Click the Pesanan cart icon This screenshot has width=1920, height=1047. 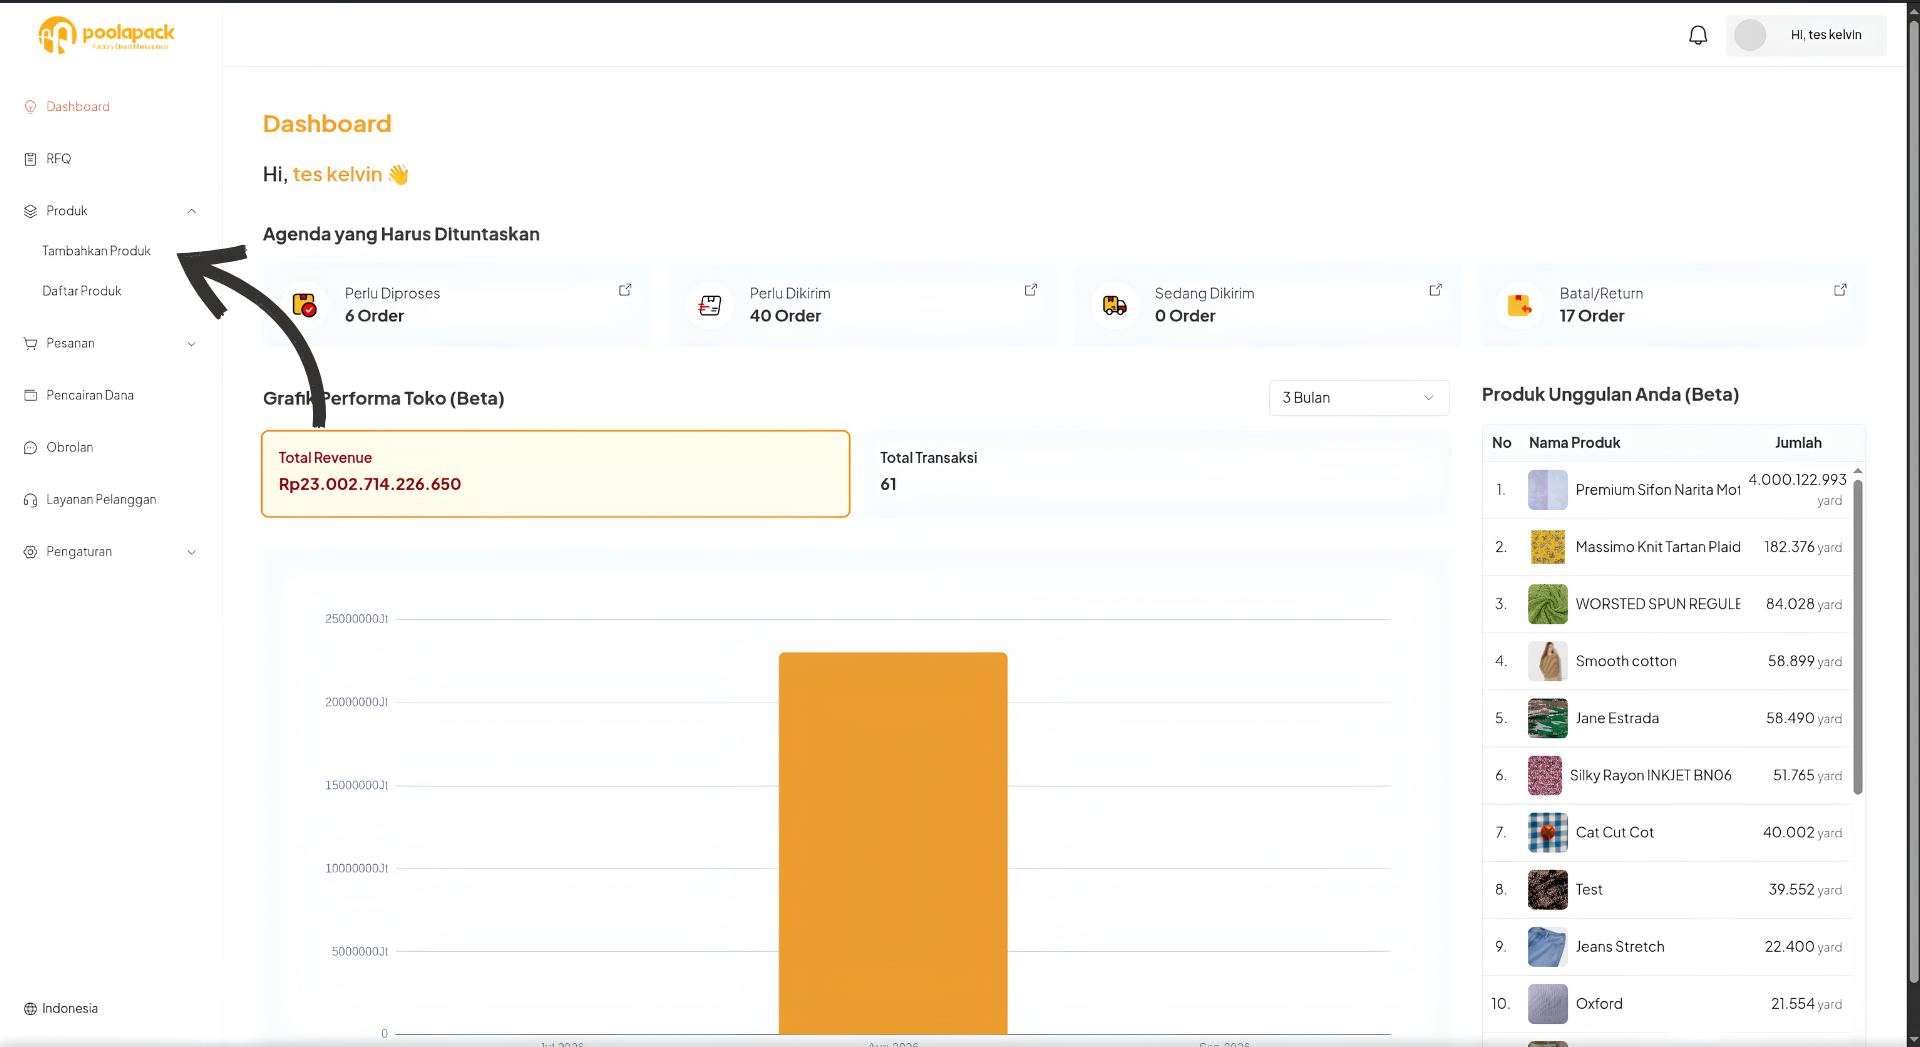point(30,343)
